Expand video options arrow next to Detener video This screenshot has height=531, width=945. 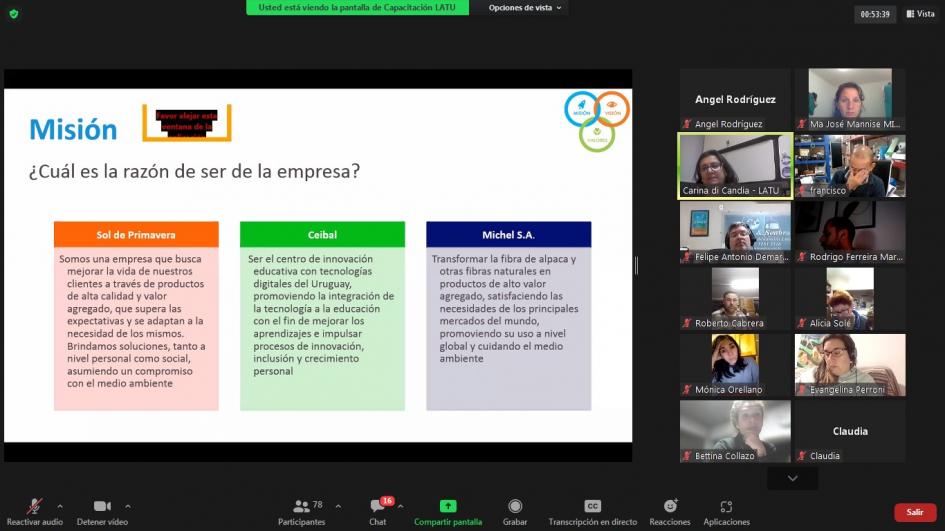point(128,506)
